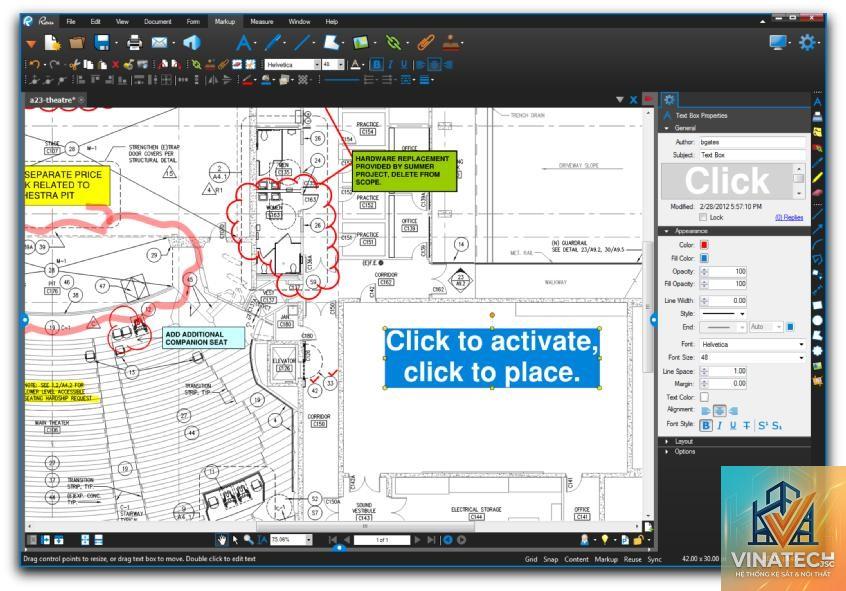Click the magnifier Zoom tool in navigation bar
Image resolution: width=846 pixels, height=591 pixels.
[x=249, y=540]
